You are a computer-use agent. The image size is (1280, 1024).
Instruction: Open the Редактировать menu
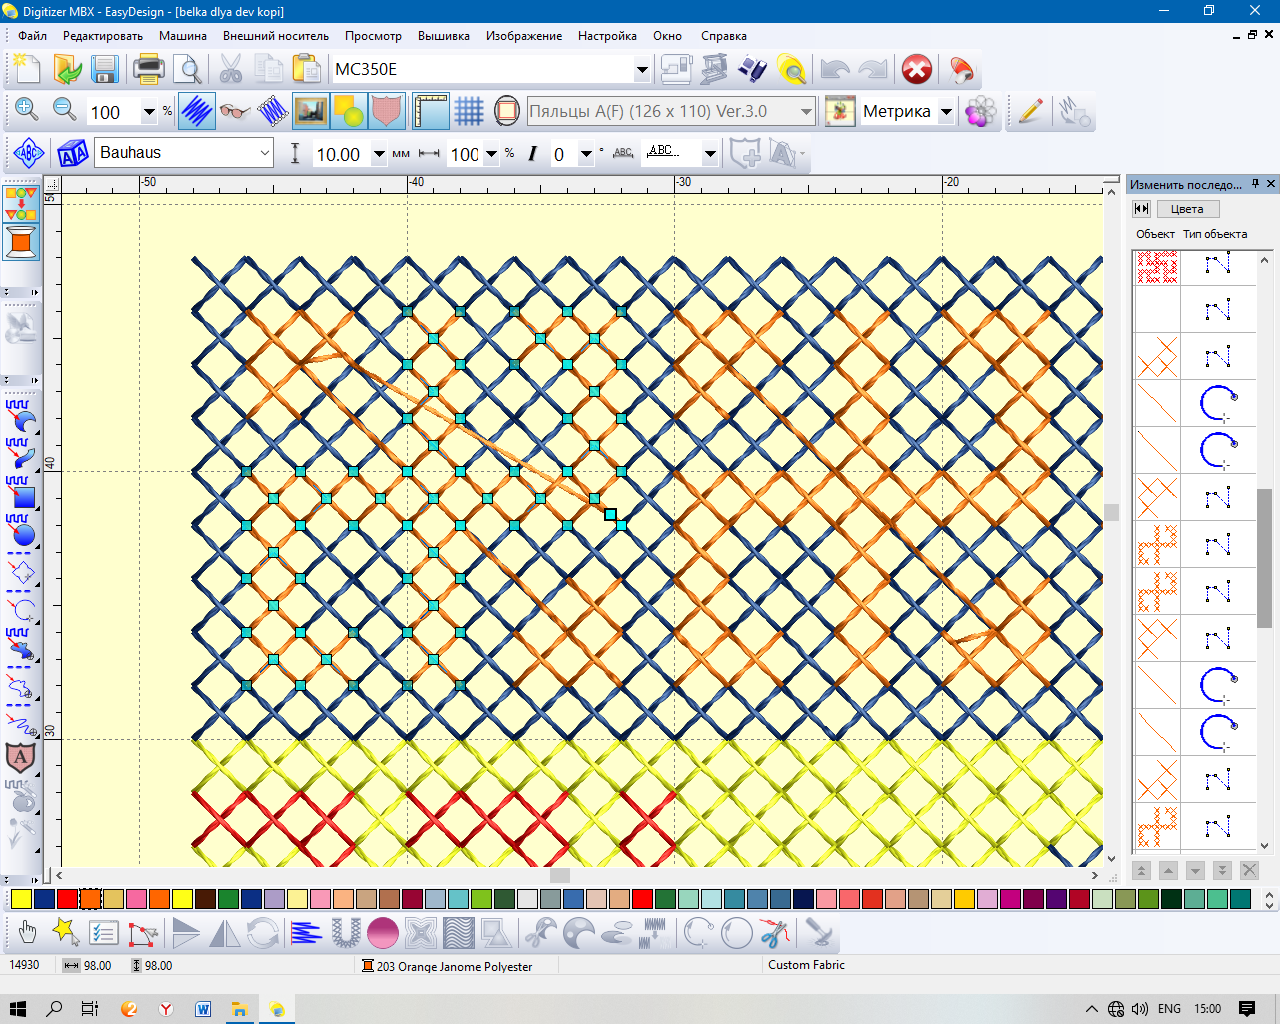(103, 36)
